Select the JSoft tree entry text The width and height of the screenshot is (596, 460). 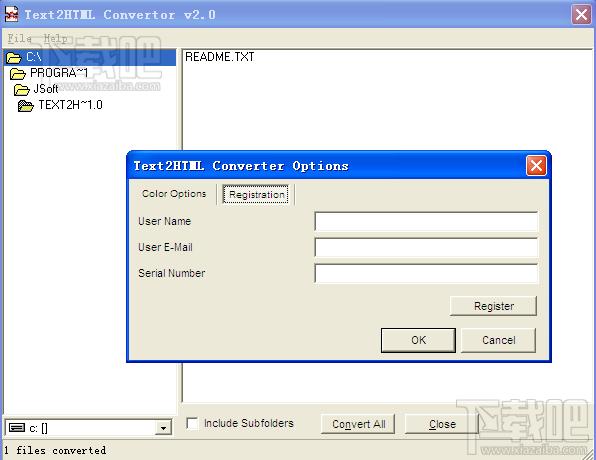tap(46, 89)
